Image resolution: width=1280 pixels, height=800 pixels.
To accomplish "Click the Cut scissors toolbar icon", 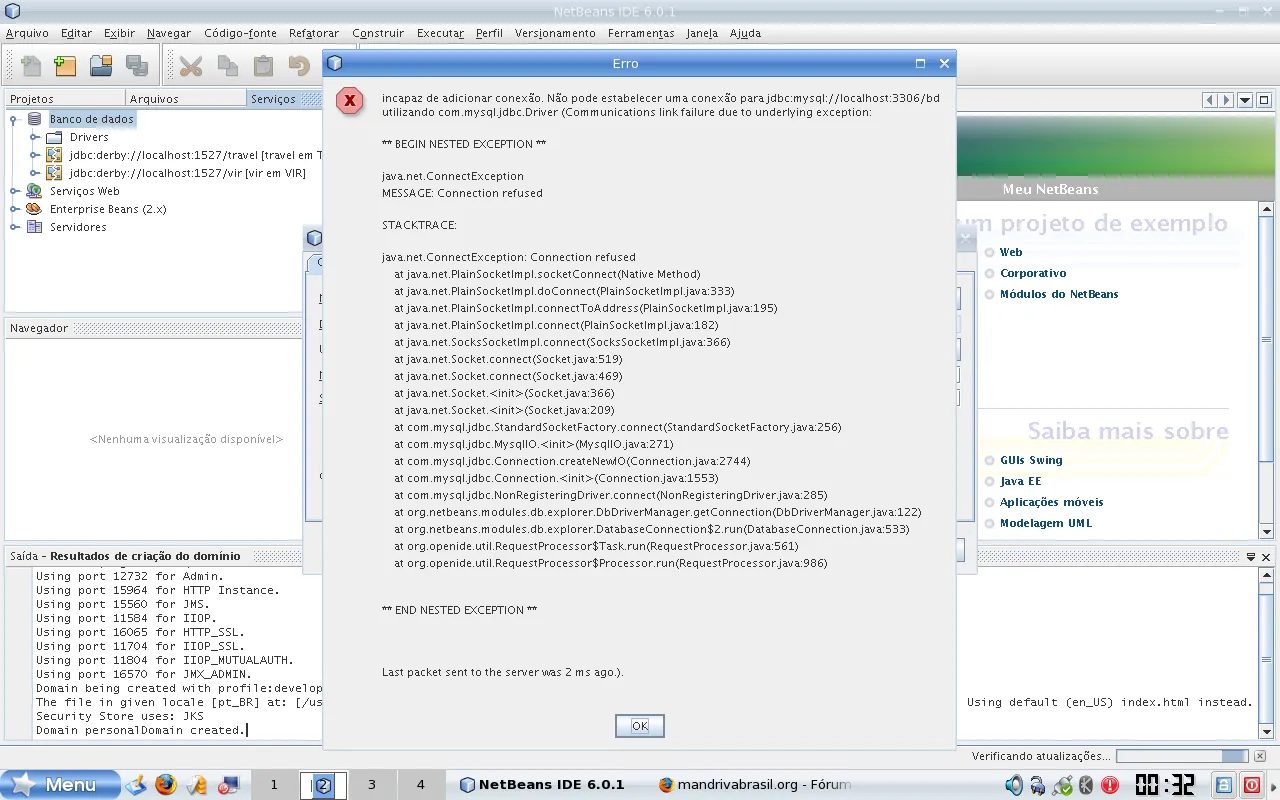I will 190,66.
